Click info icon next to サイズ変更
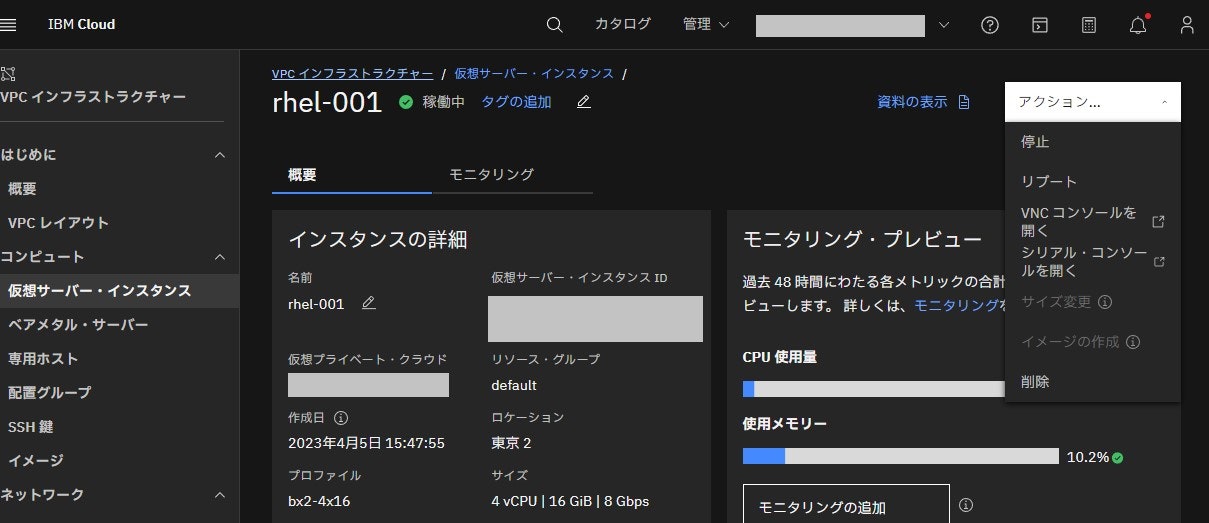This screenshot has width=1209, height=523. pyautogui.click(x=1106, y=302)
